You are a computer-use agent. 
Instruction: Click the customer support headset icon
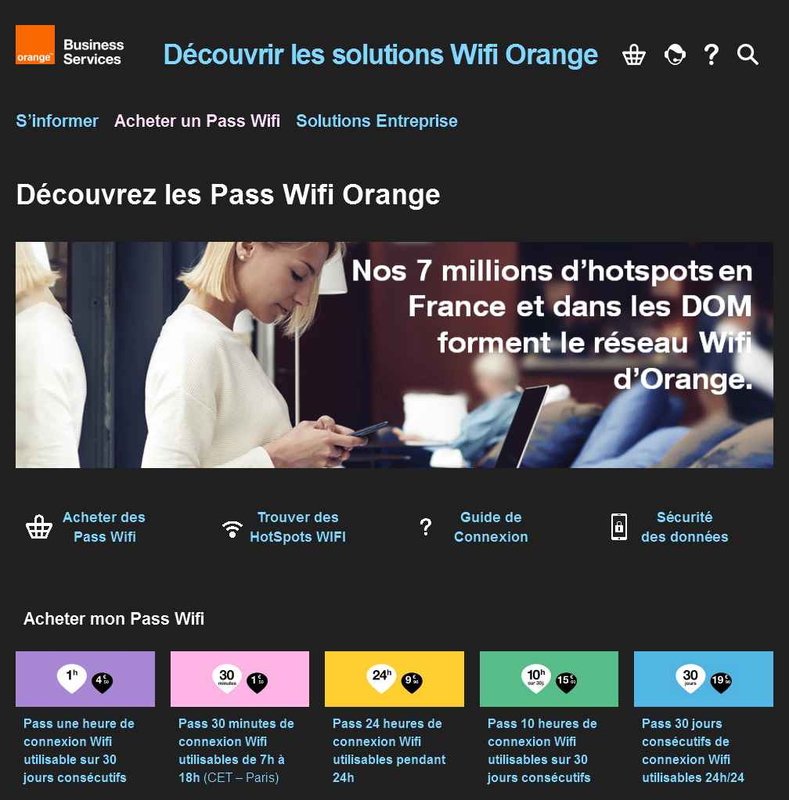point(675,55)
